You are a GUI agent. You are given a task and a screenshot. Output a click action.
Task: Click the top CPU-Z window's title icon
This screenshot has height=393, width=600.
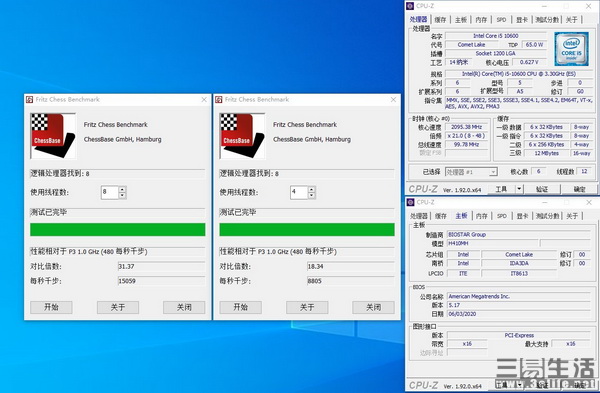(x=410, y=6)
